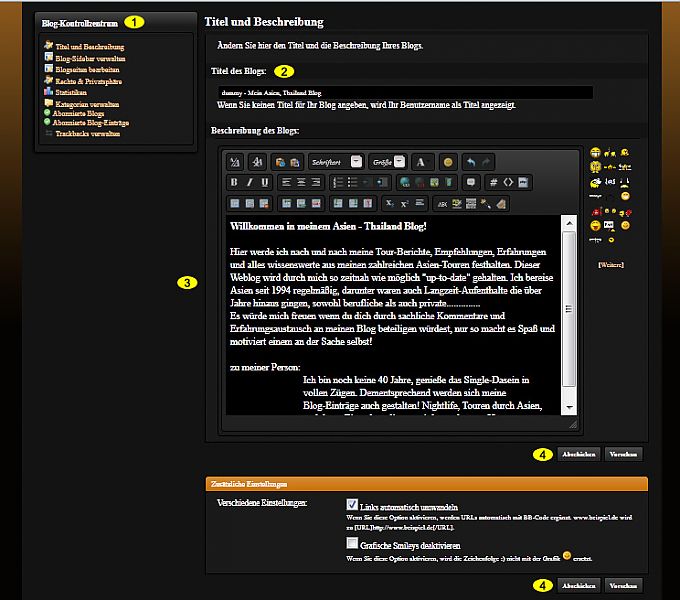This screenshot has width=680, height=600.
Task: Open the Schriftart font dropdown
Action: (x=336, y=162)
